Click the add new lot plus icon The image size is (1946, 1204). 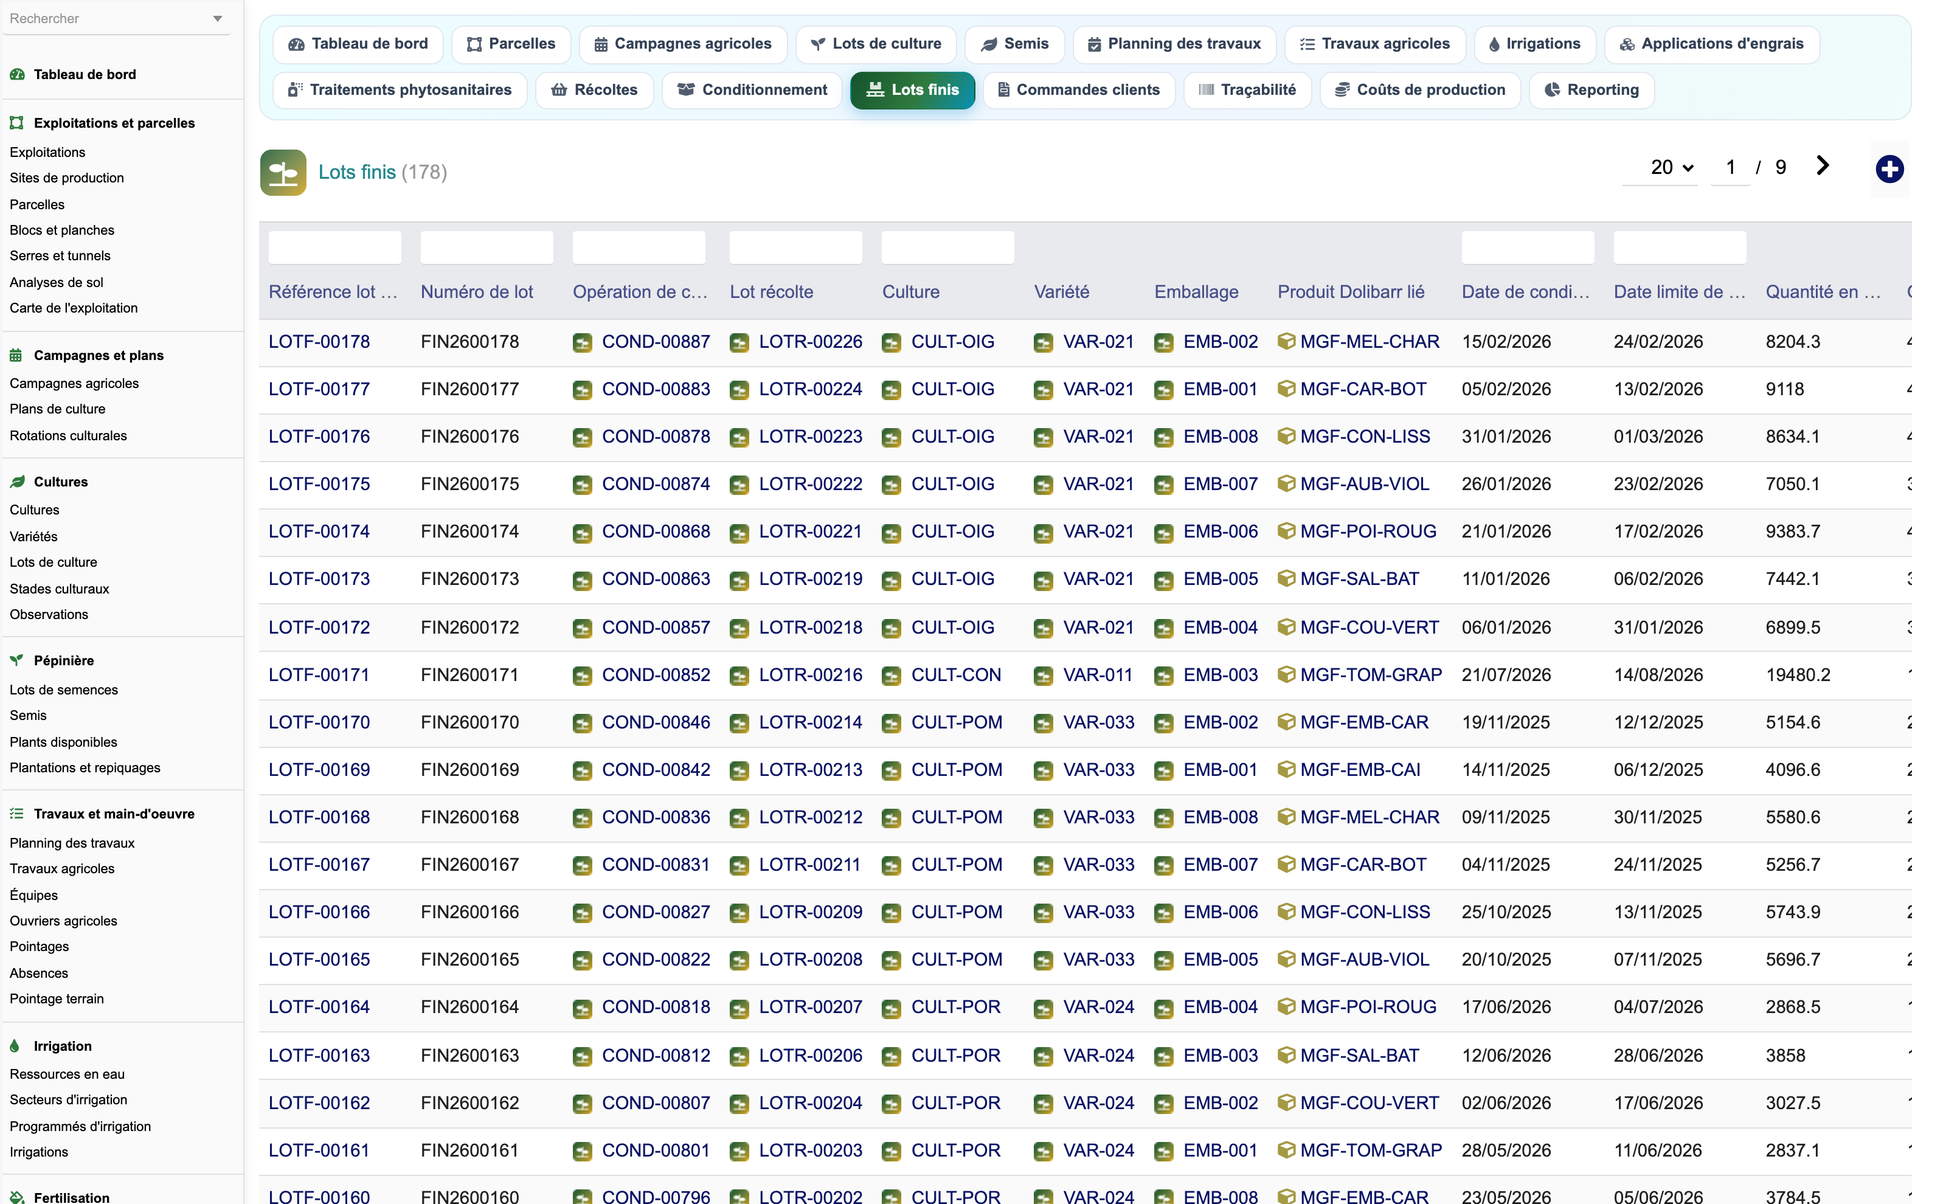pyautogui.click(x=1889, y=169)
